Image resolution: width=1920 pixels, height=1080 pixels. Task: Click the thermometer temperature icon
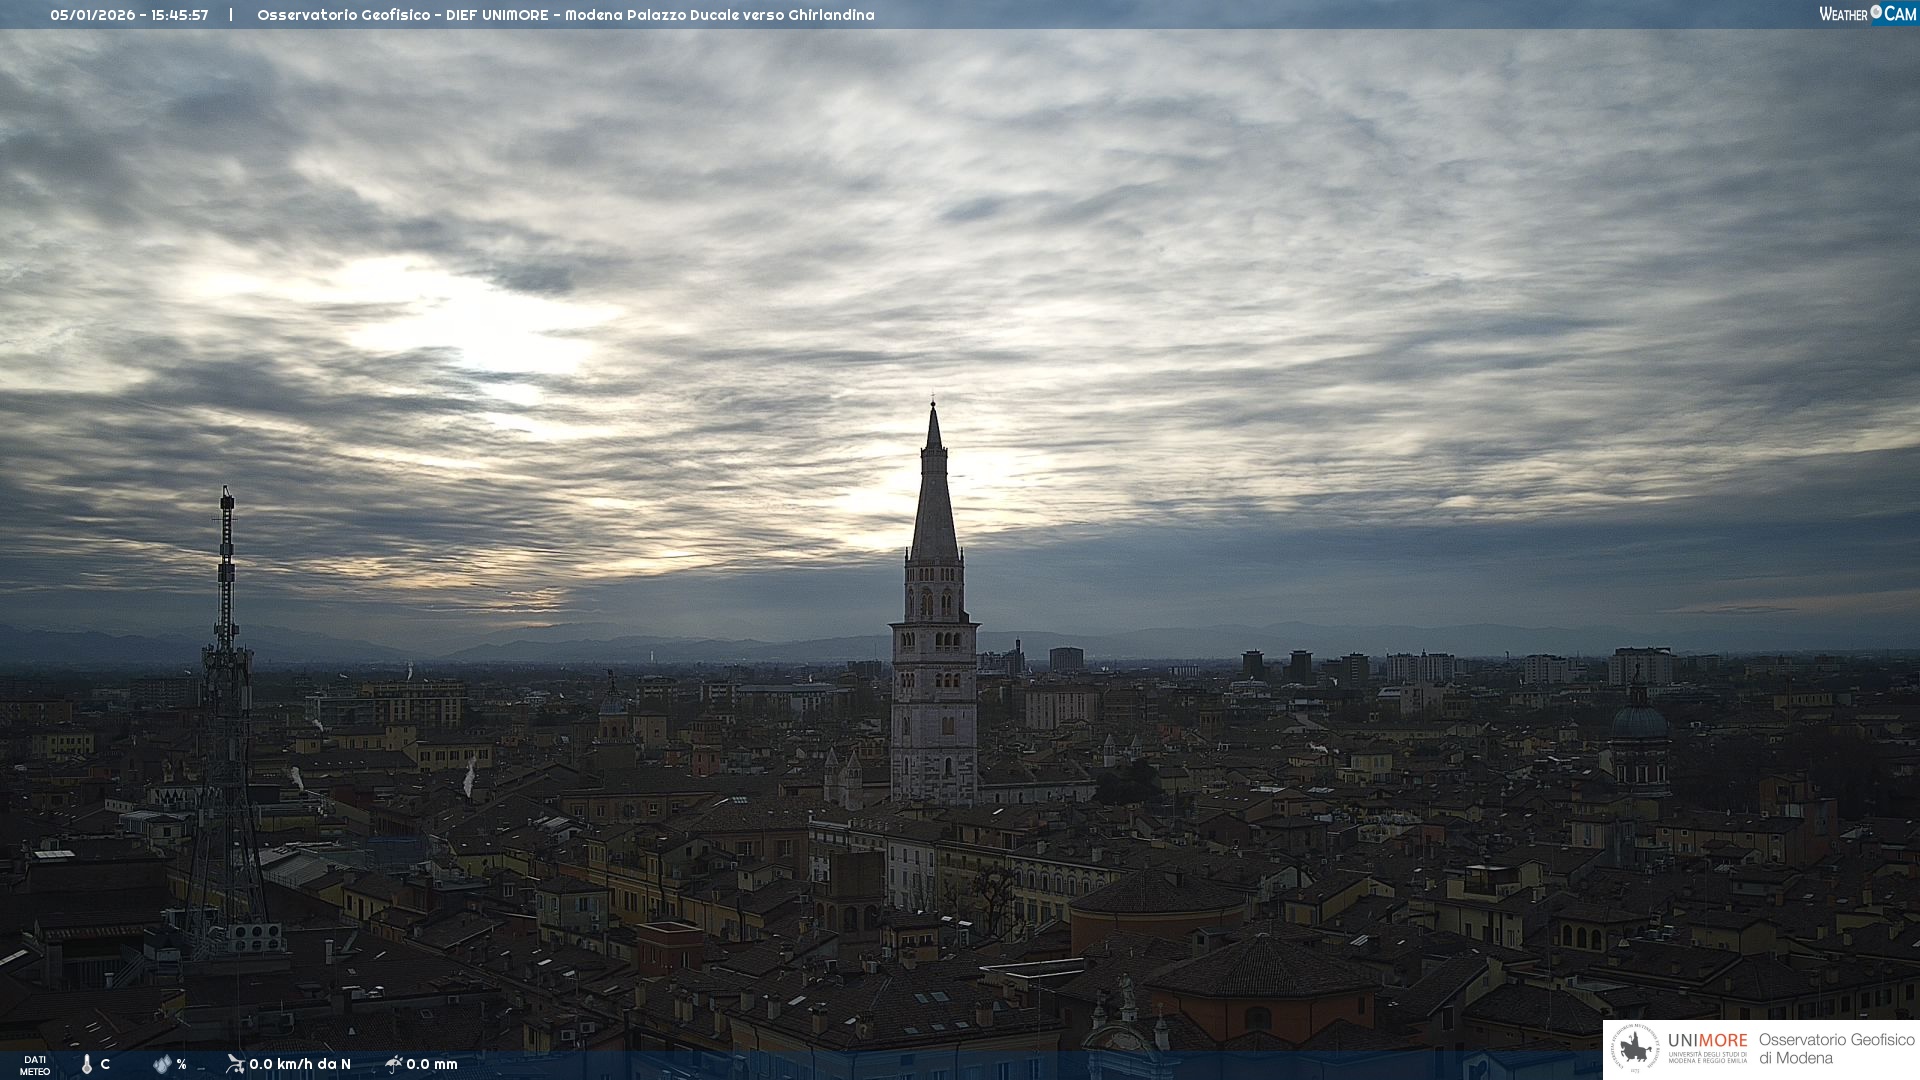(x=87, y=1064)
